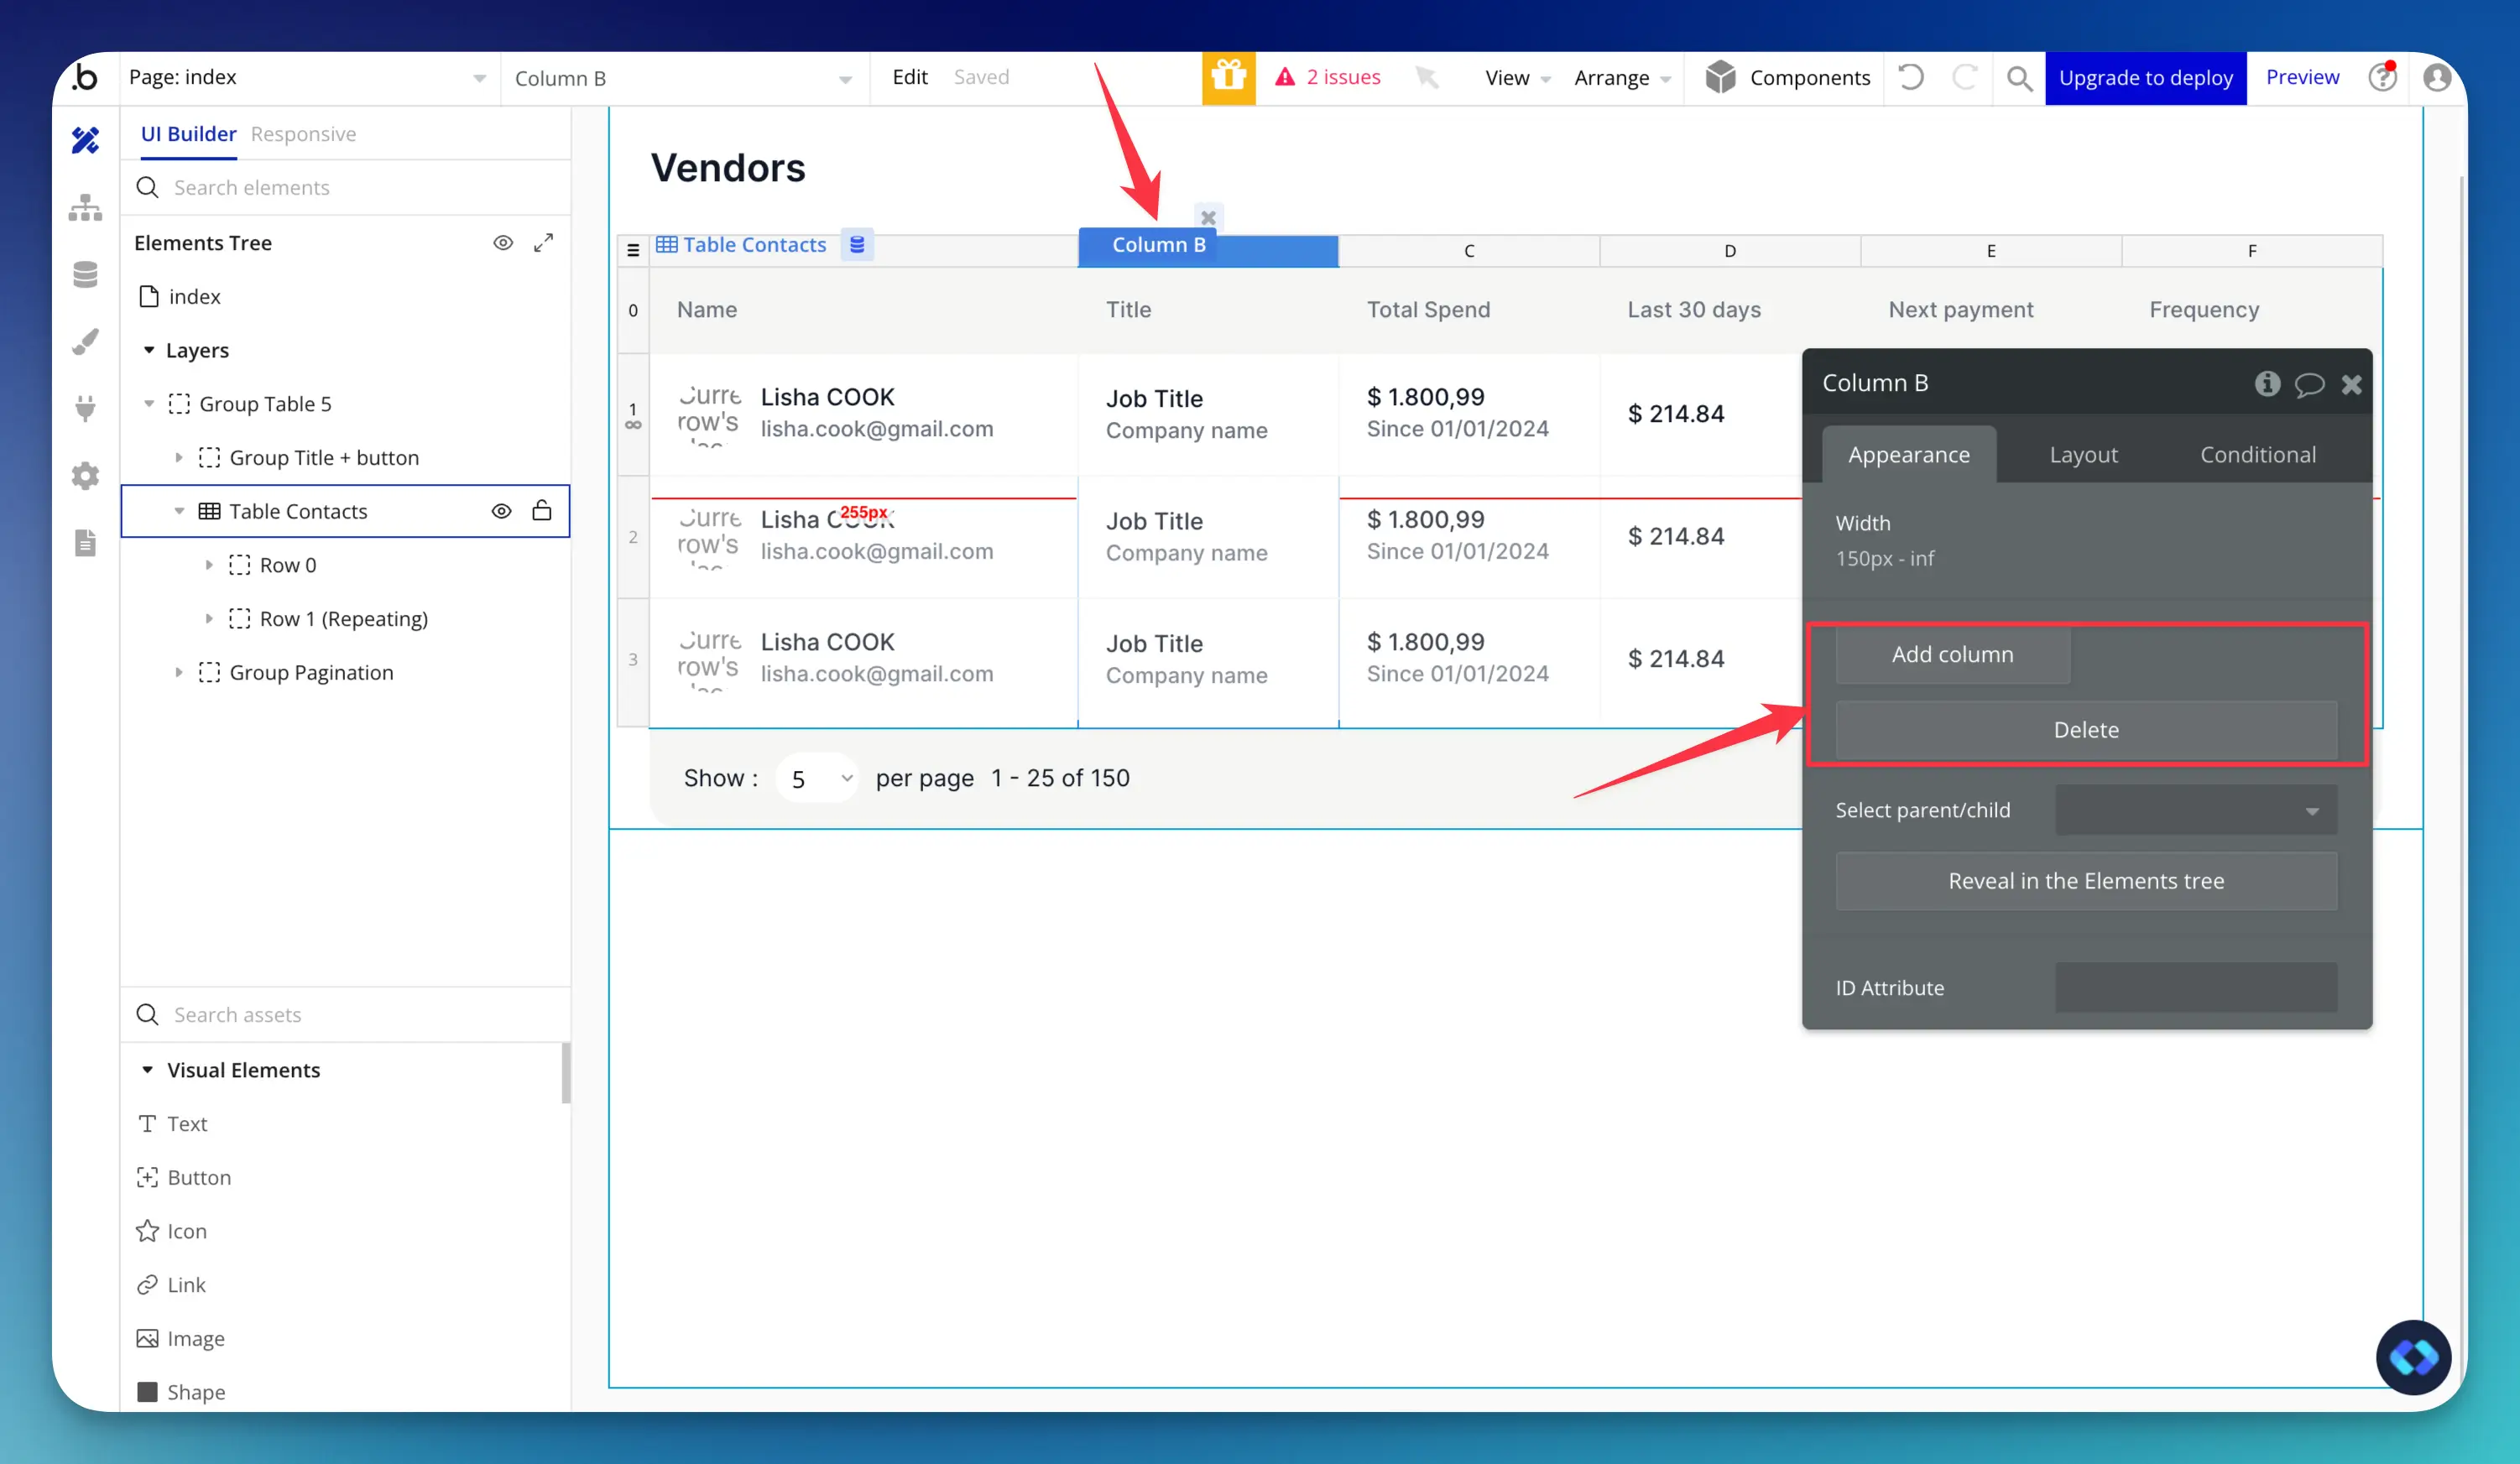Image resolution: width=2520 pixels, height=1464 pixels.
Task: Open the per page count dropdown
Action: point(817,778)
